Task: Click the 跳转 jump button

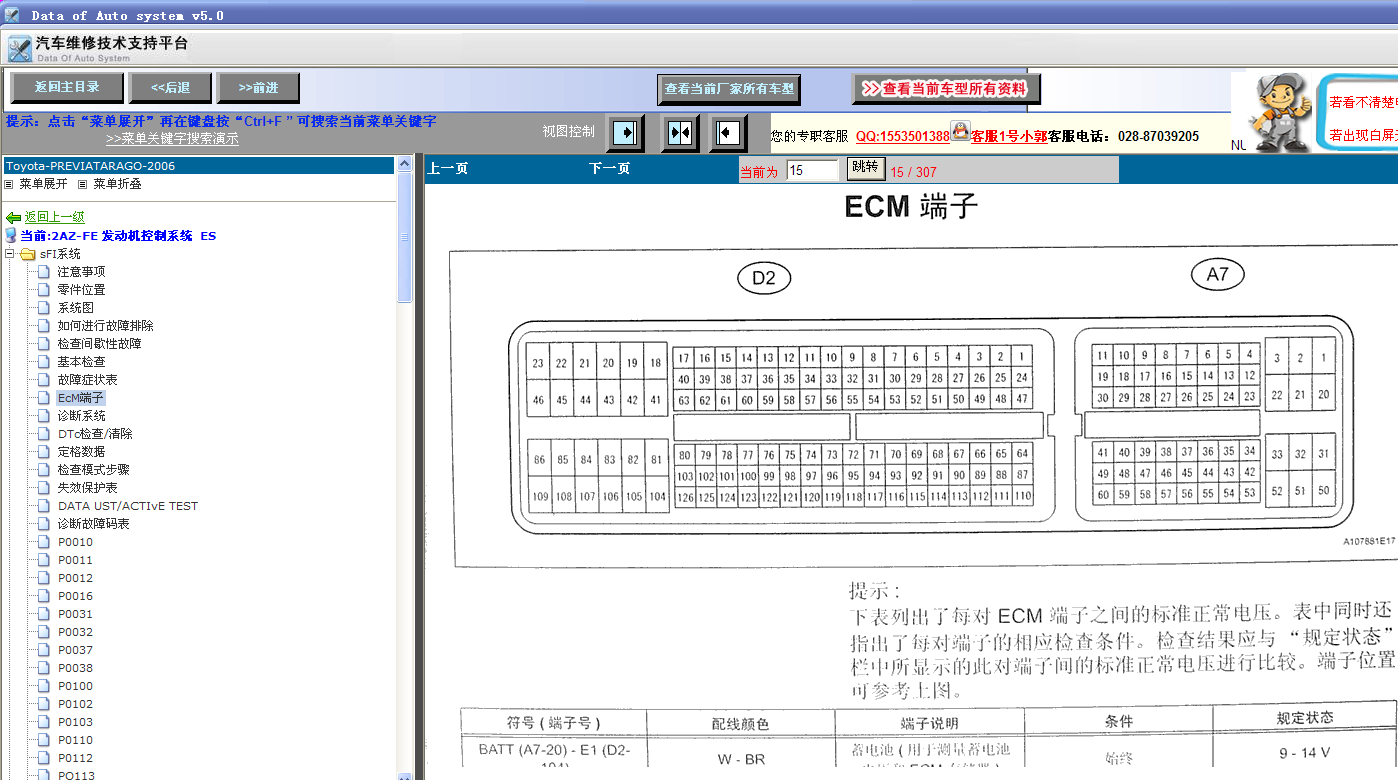Action: pyautogui.click(x=865, y=167)
